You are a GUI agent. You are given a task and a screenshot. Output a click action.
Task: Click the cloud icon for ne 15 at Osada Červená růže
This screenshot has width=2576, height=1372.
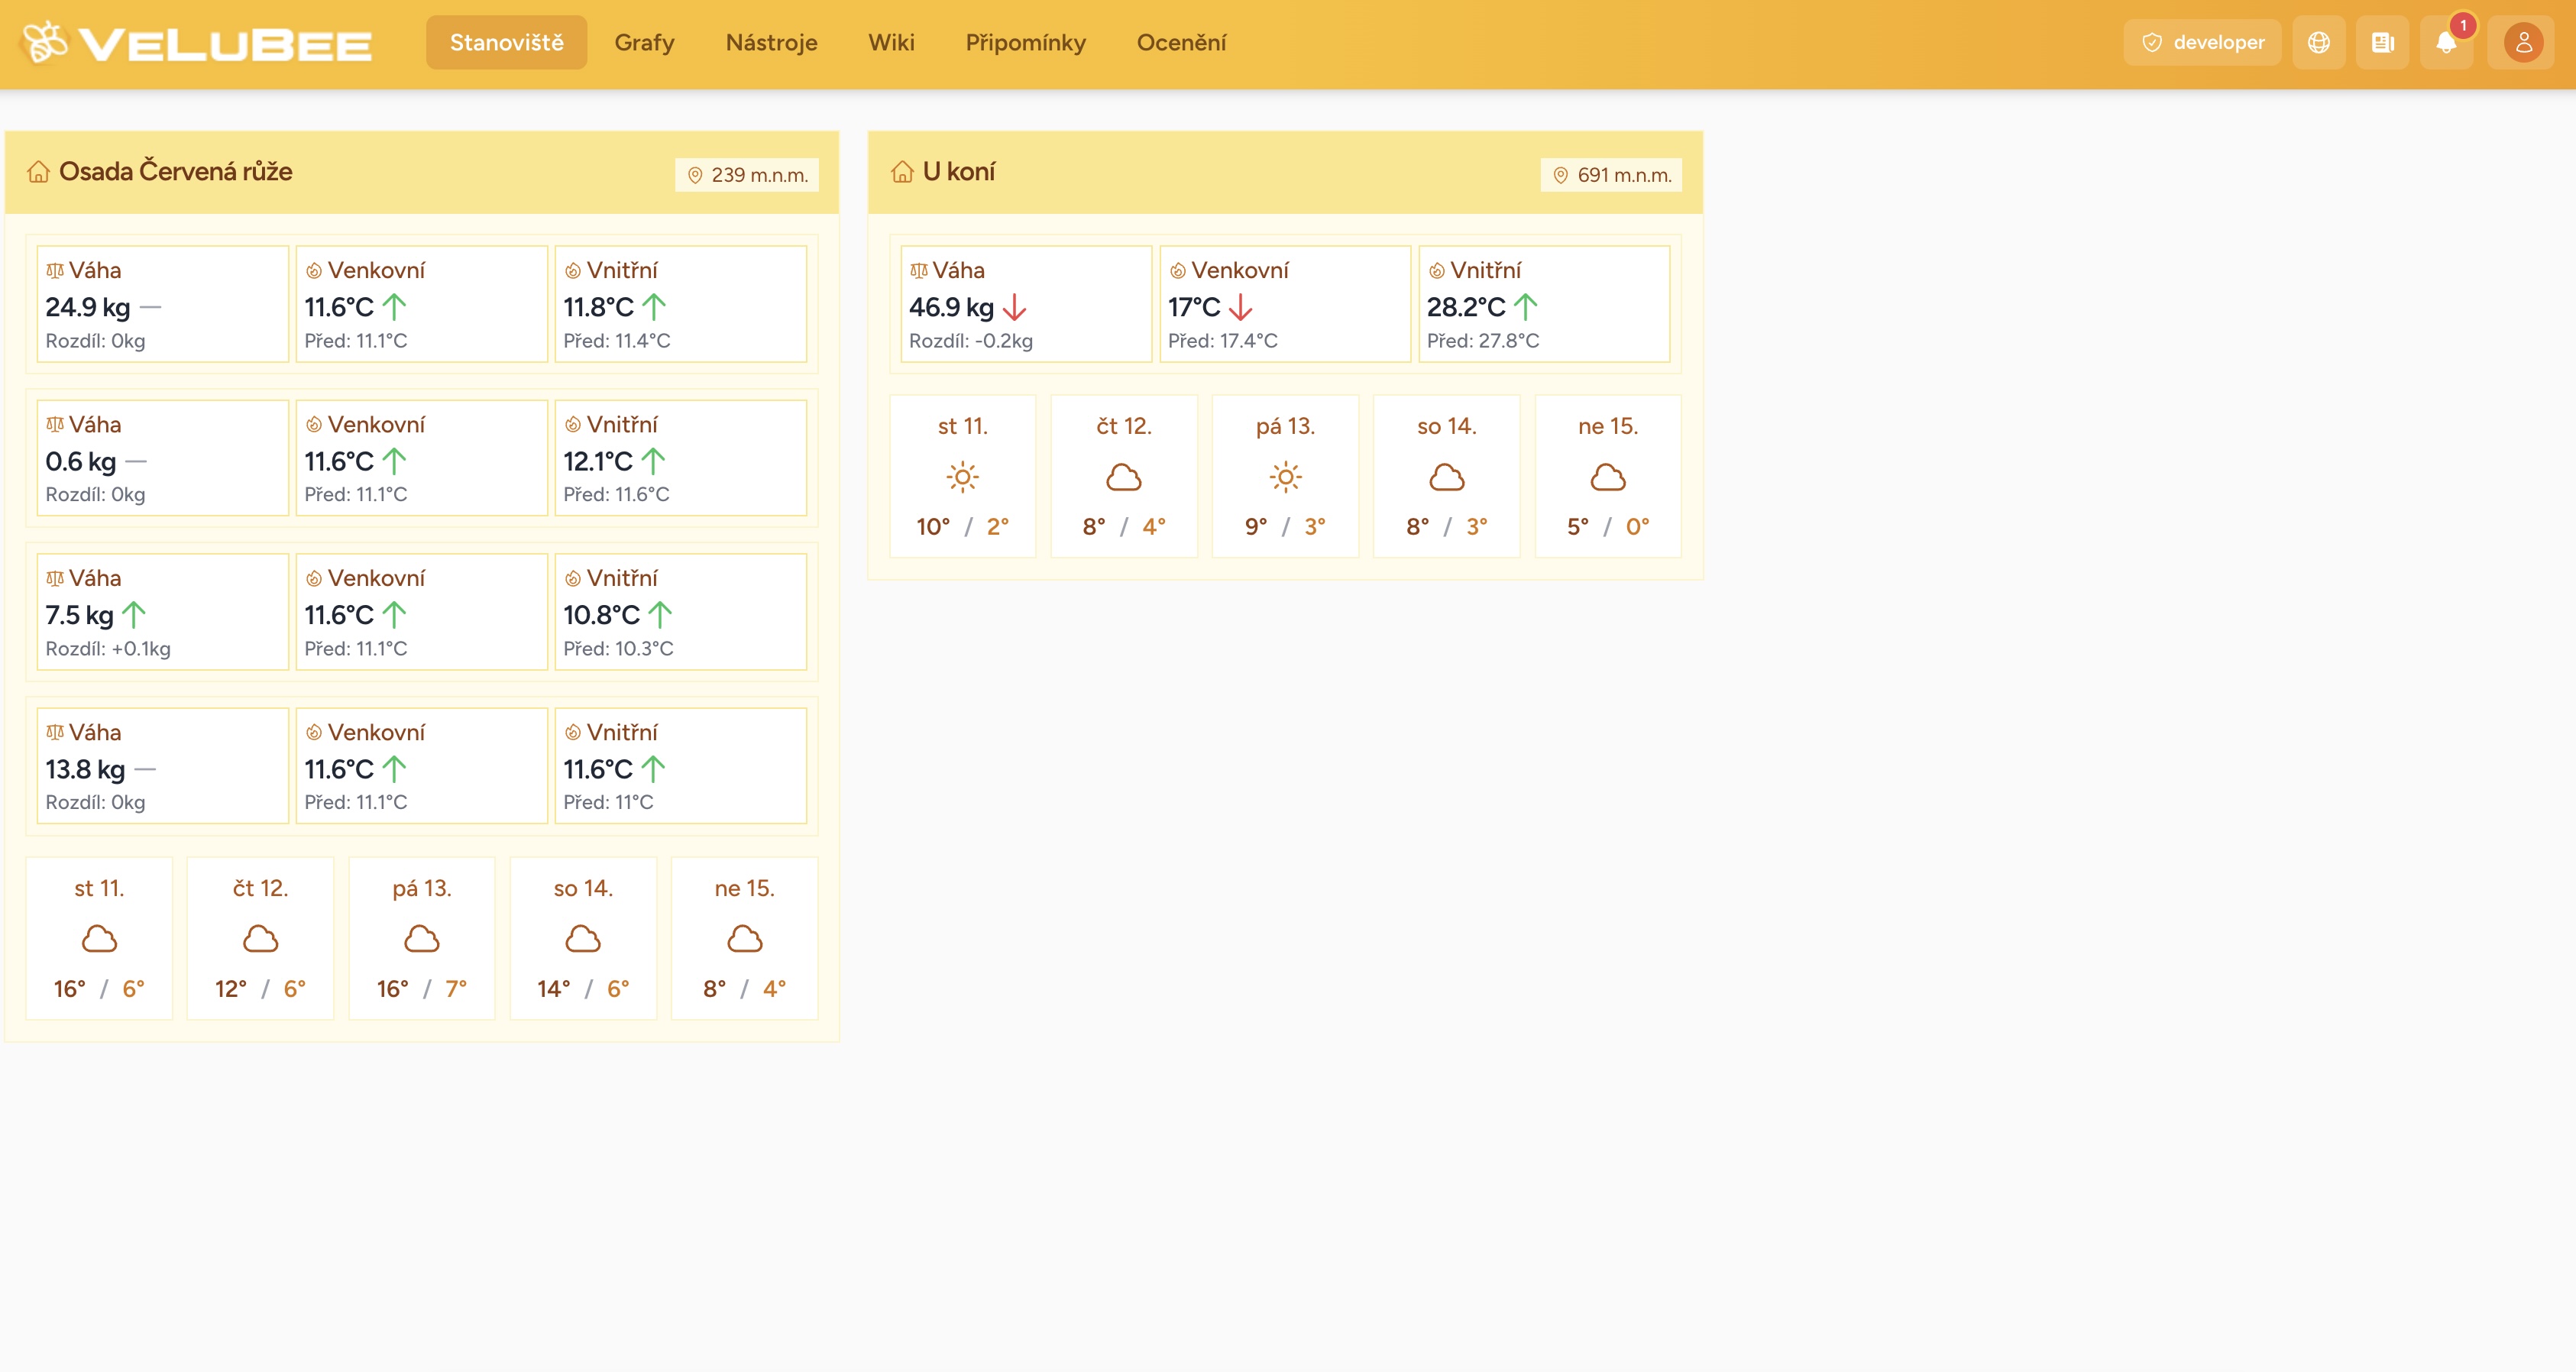pos(744,938)
